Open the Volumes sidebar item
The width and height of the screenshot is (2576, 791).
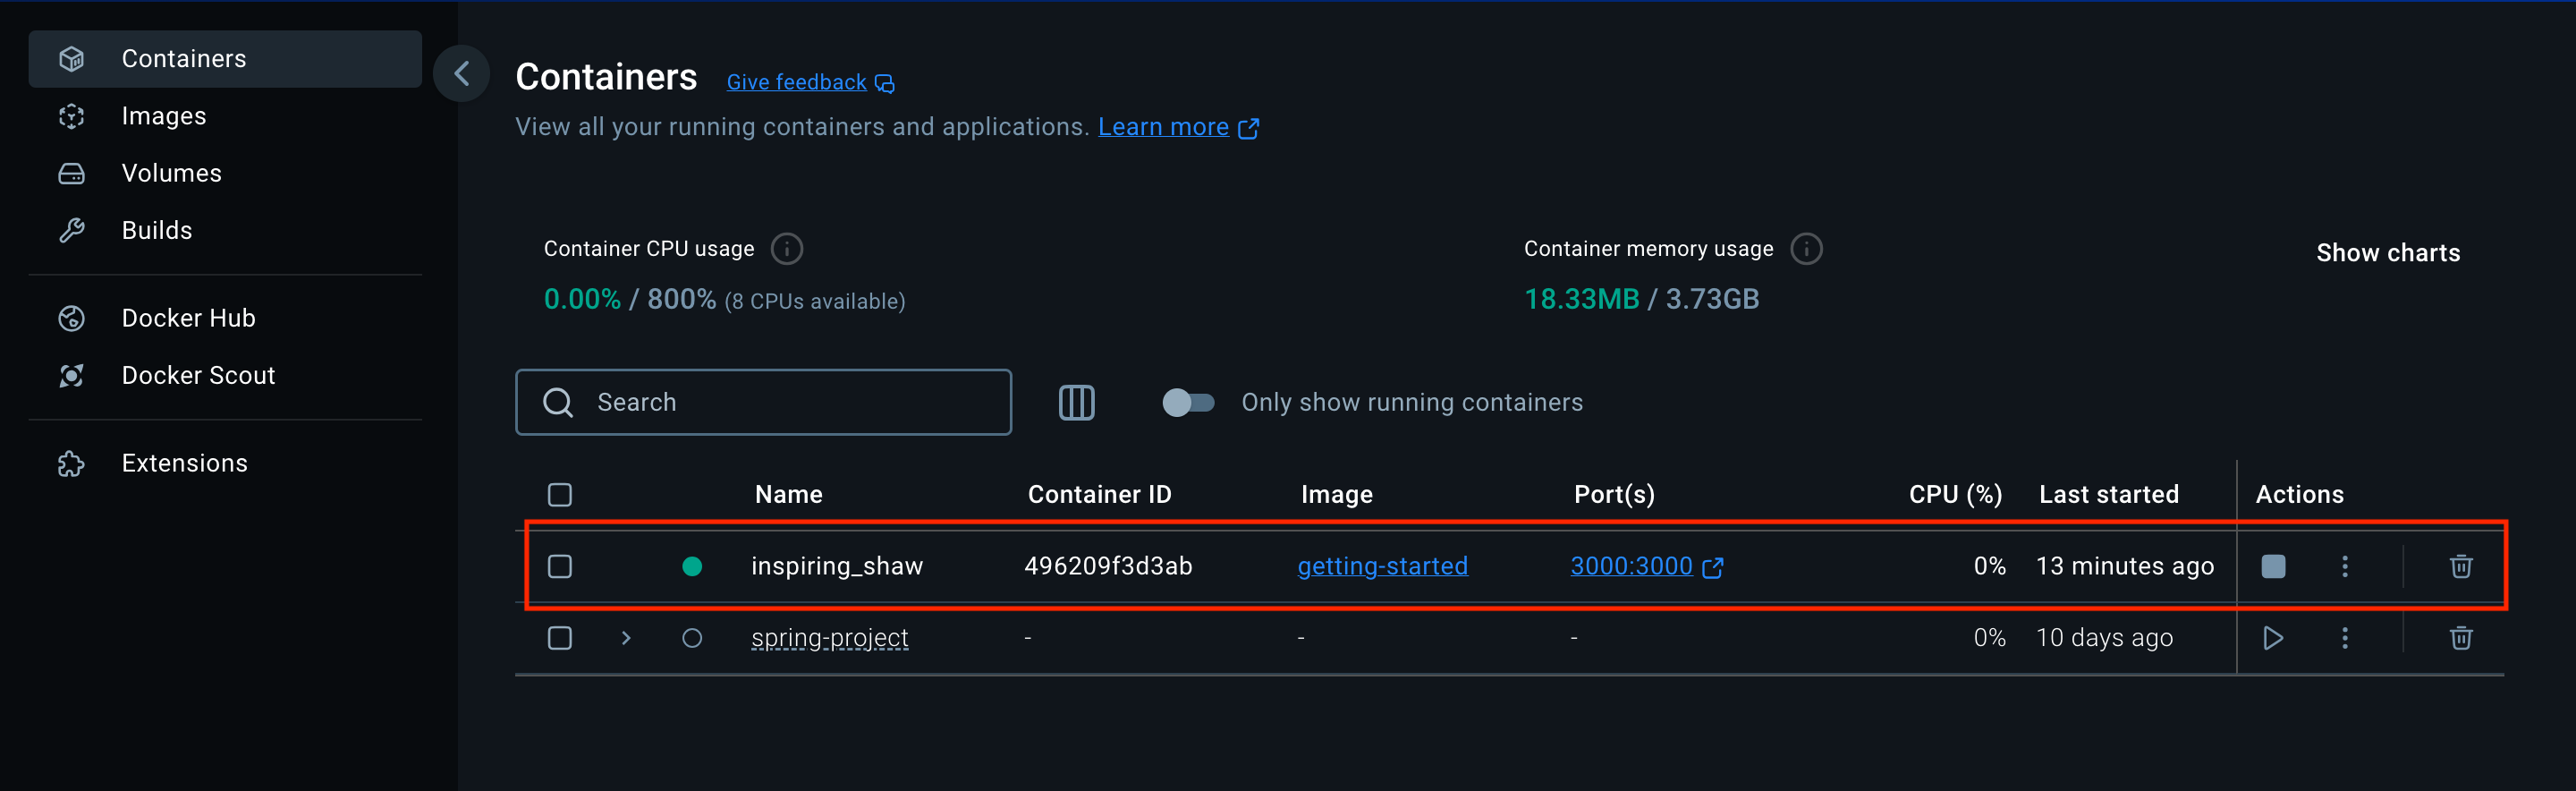coord(225,173)
